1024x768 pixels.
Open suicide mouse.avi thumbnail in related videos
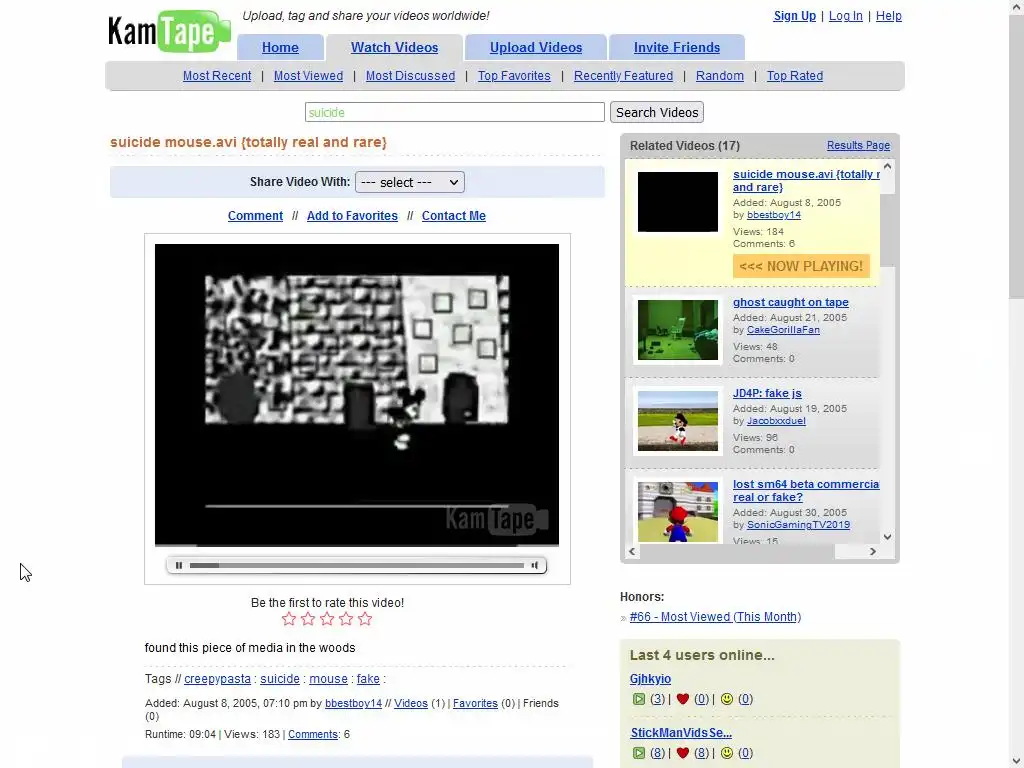[678, 202]
